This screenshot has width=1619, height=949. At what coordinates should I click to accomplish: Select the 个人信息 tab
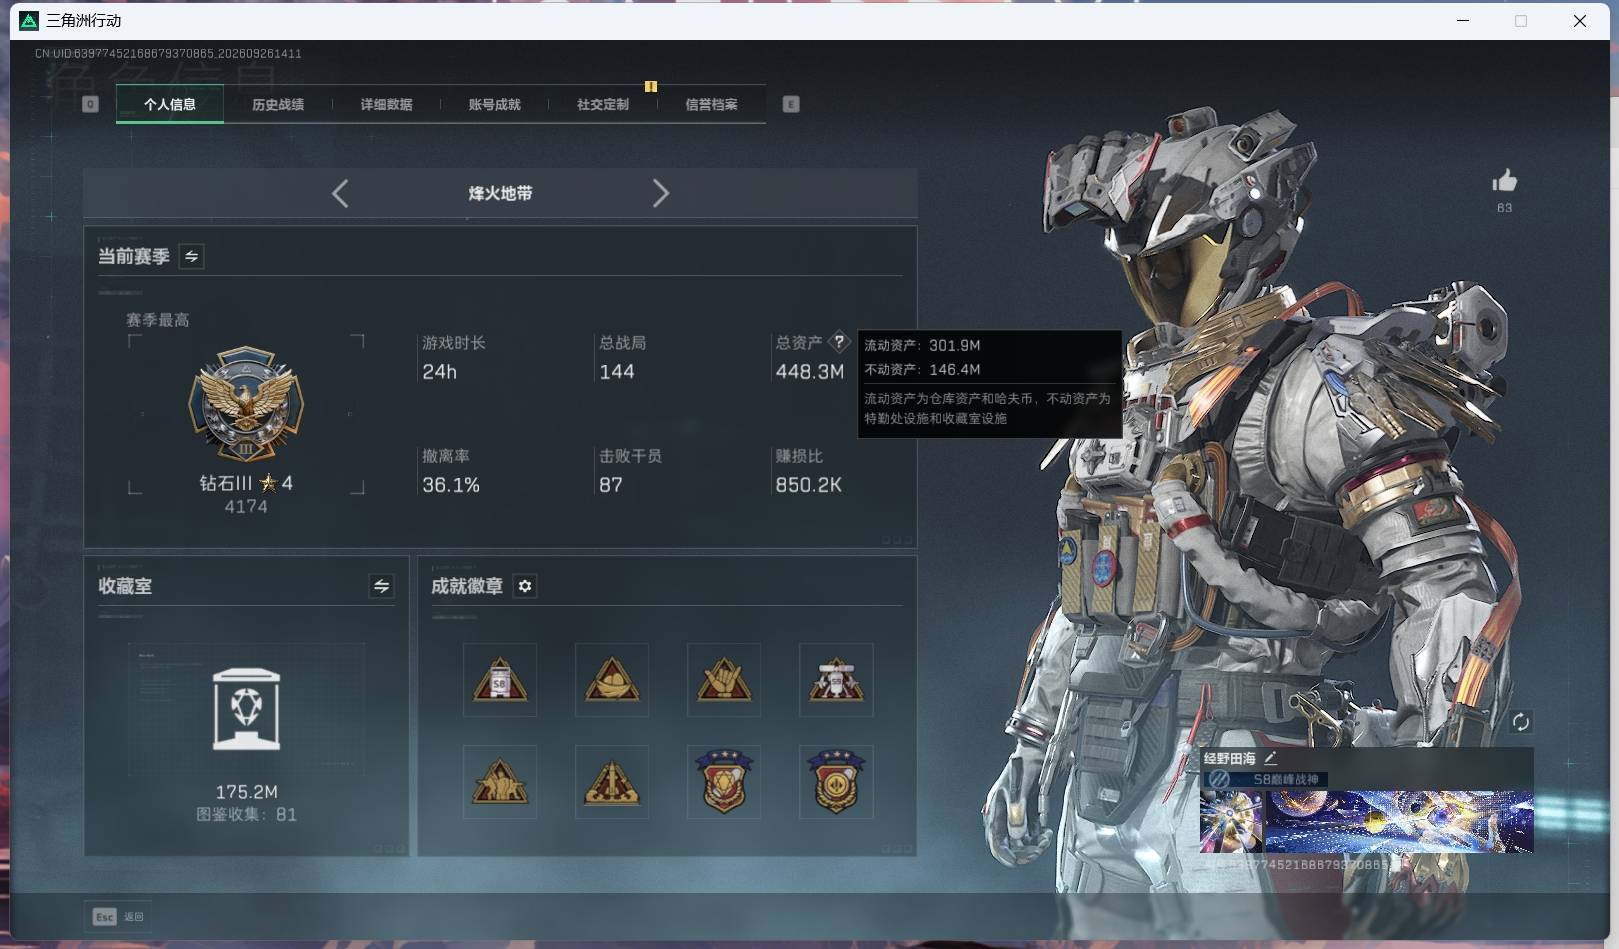[170, 104]
